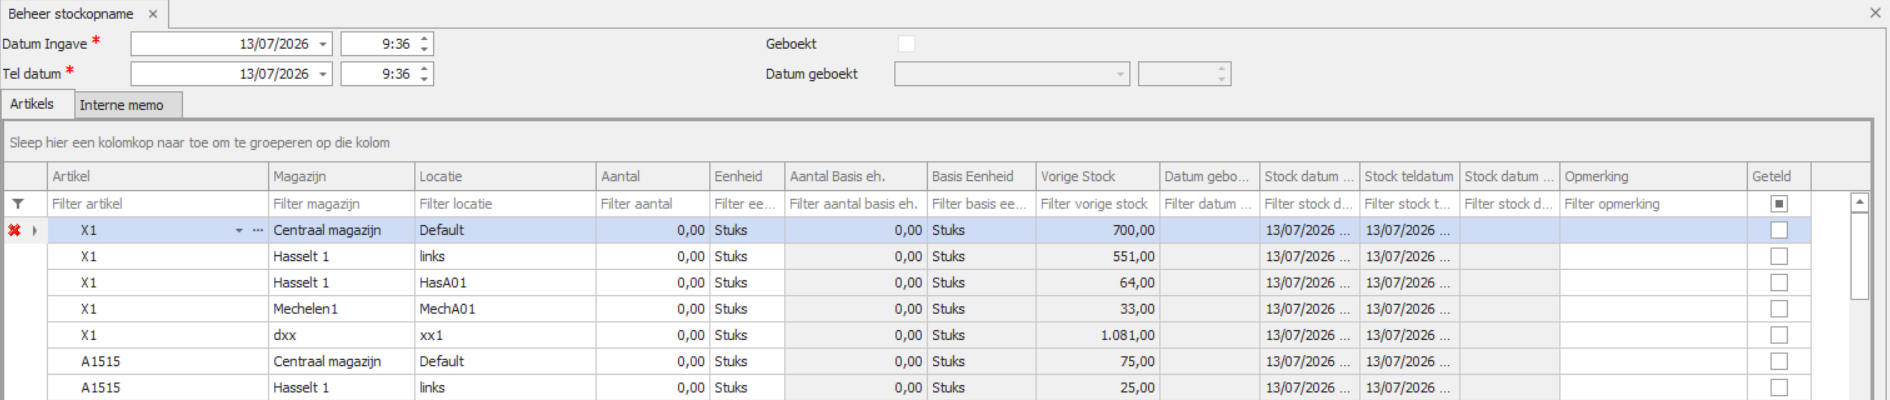The image size is (1890, 400).
Task: Sort by the Aantal column header
Action: 653,176
